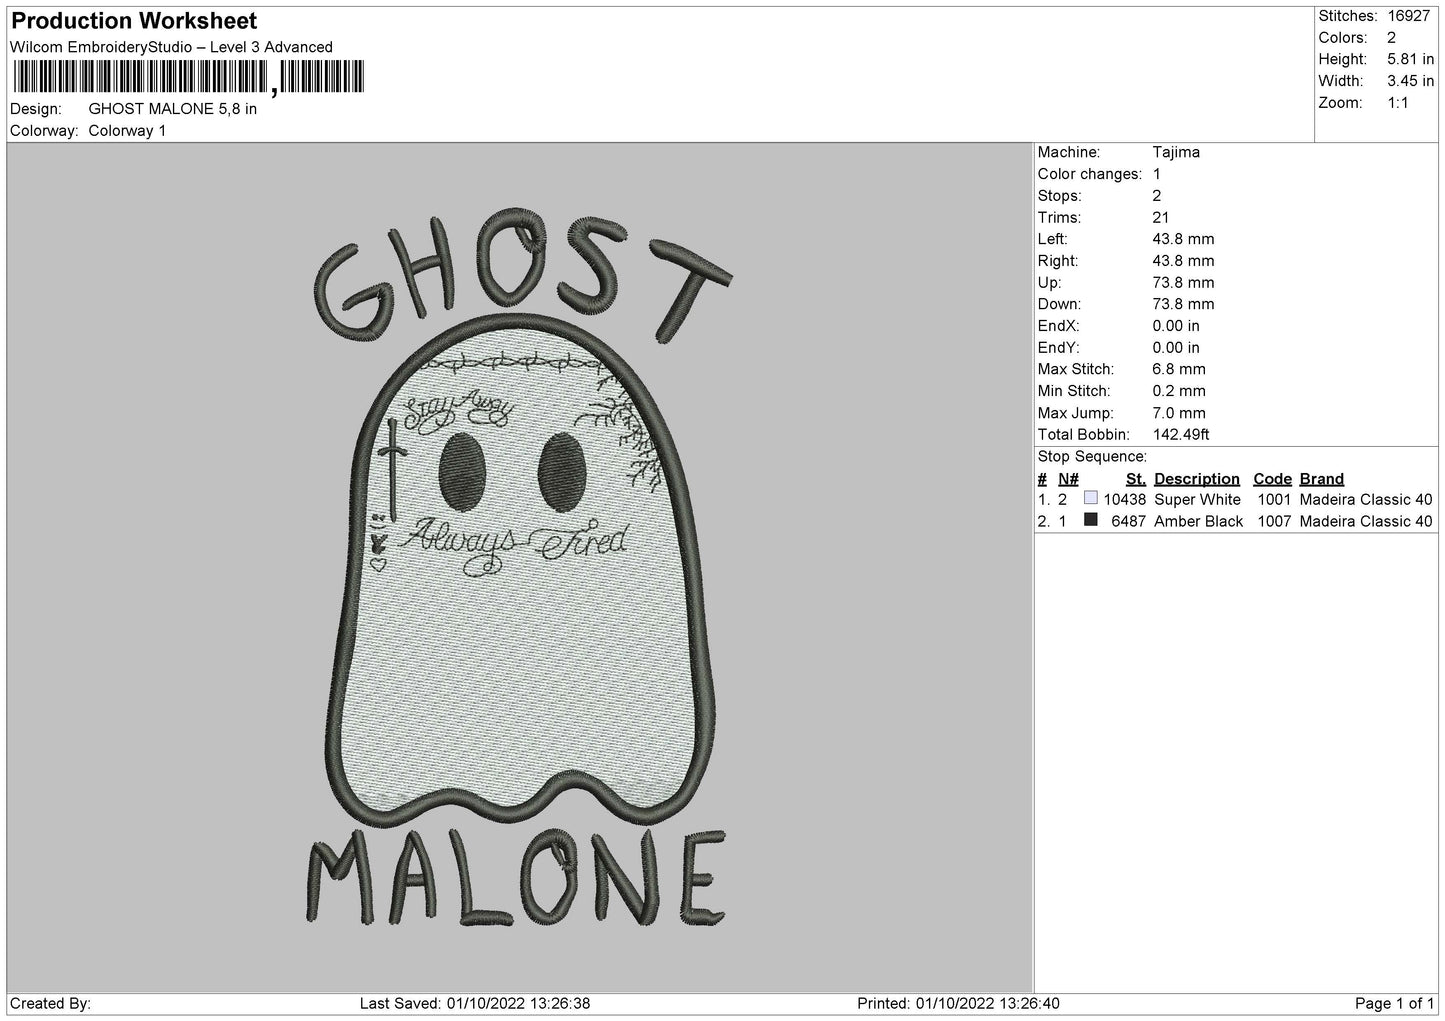
Task: Click the Colors value 2
Action: (x=1391, y=38)
